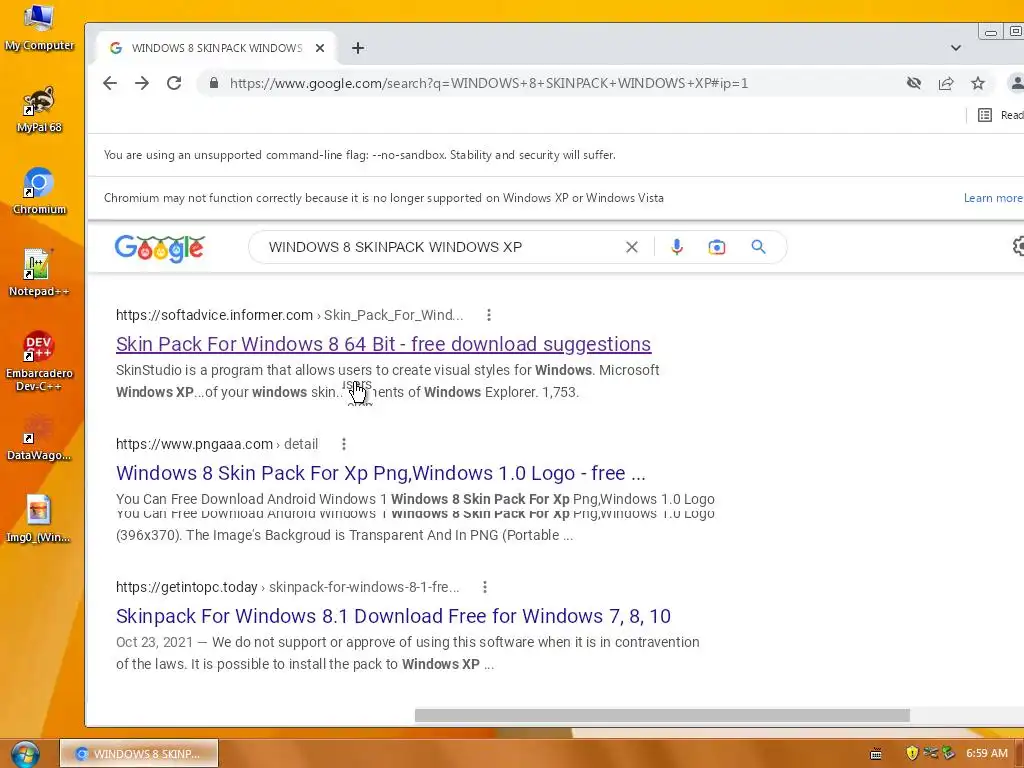Search by image camera icon
Viewport: 1024px width, 768px height.
pos(716,247)
